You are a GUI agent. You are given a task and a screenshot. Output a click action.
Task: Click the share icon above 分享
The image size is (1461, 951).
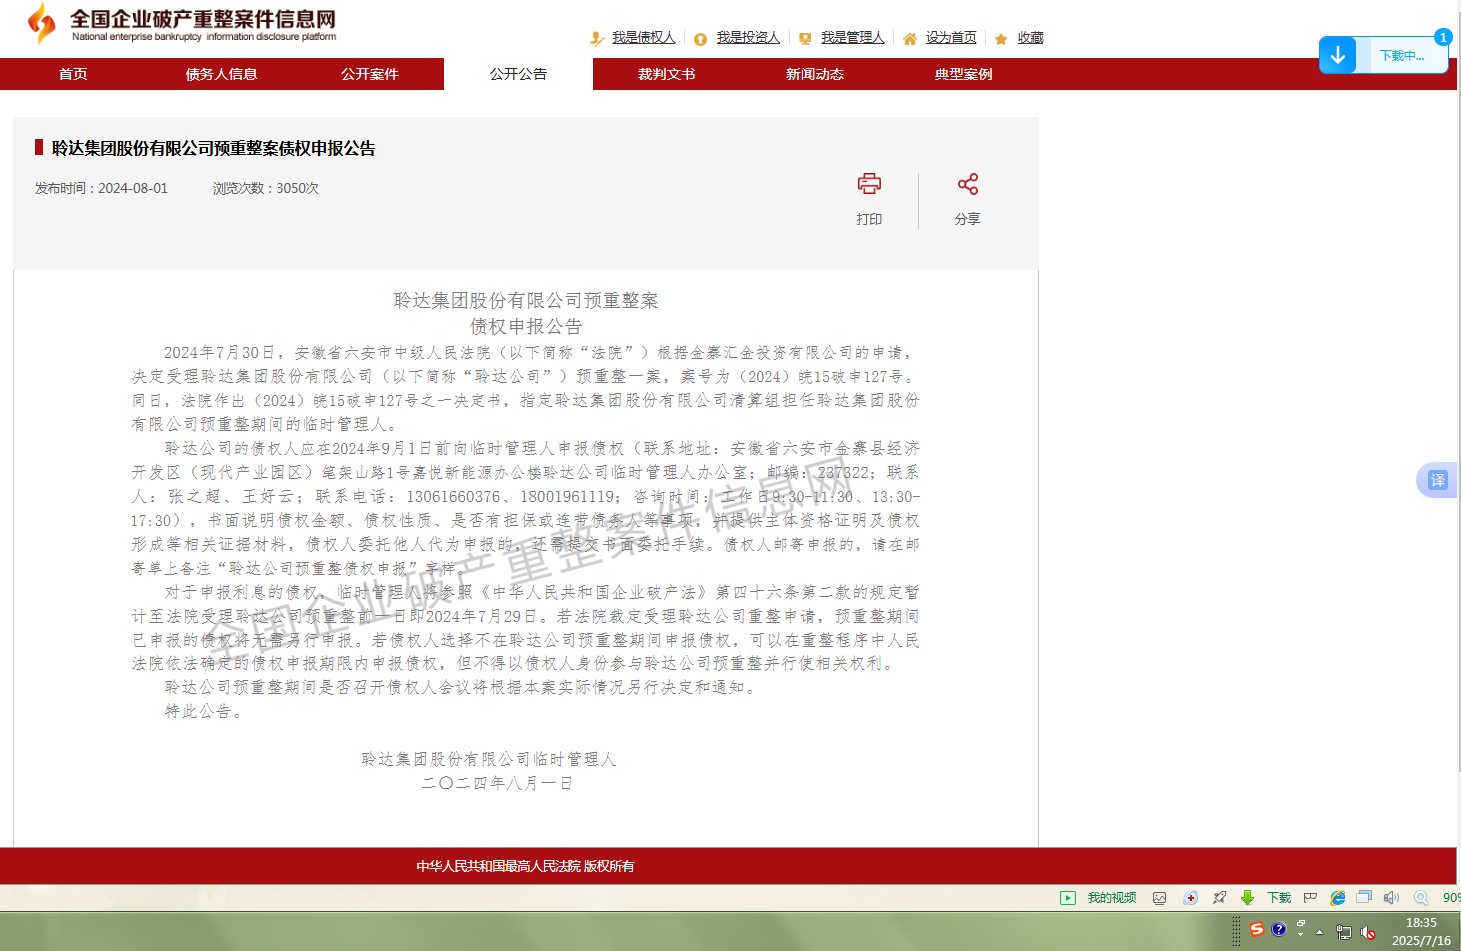968,184
